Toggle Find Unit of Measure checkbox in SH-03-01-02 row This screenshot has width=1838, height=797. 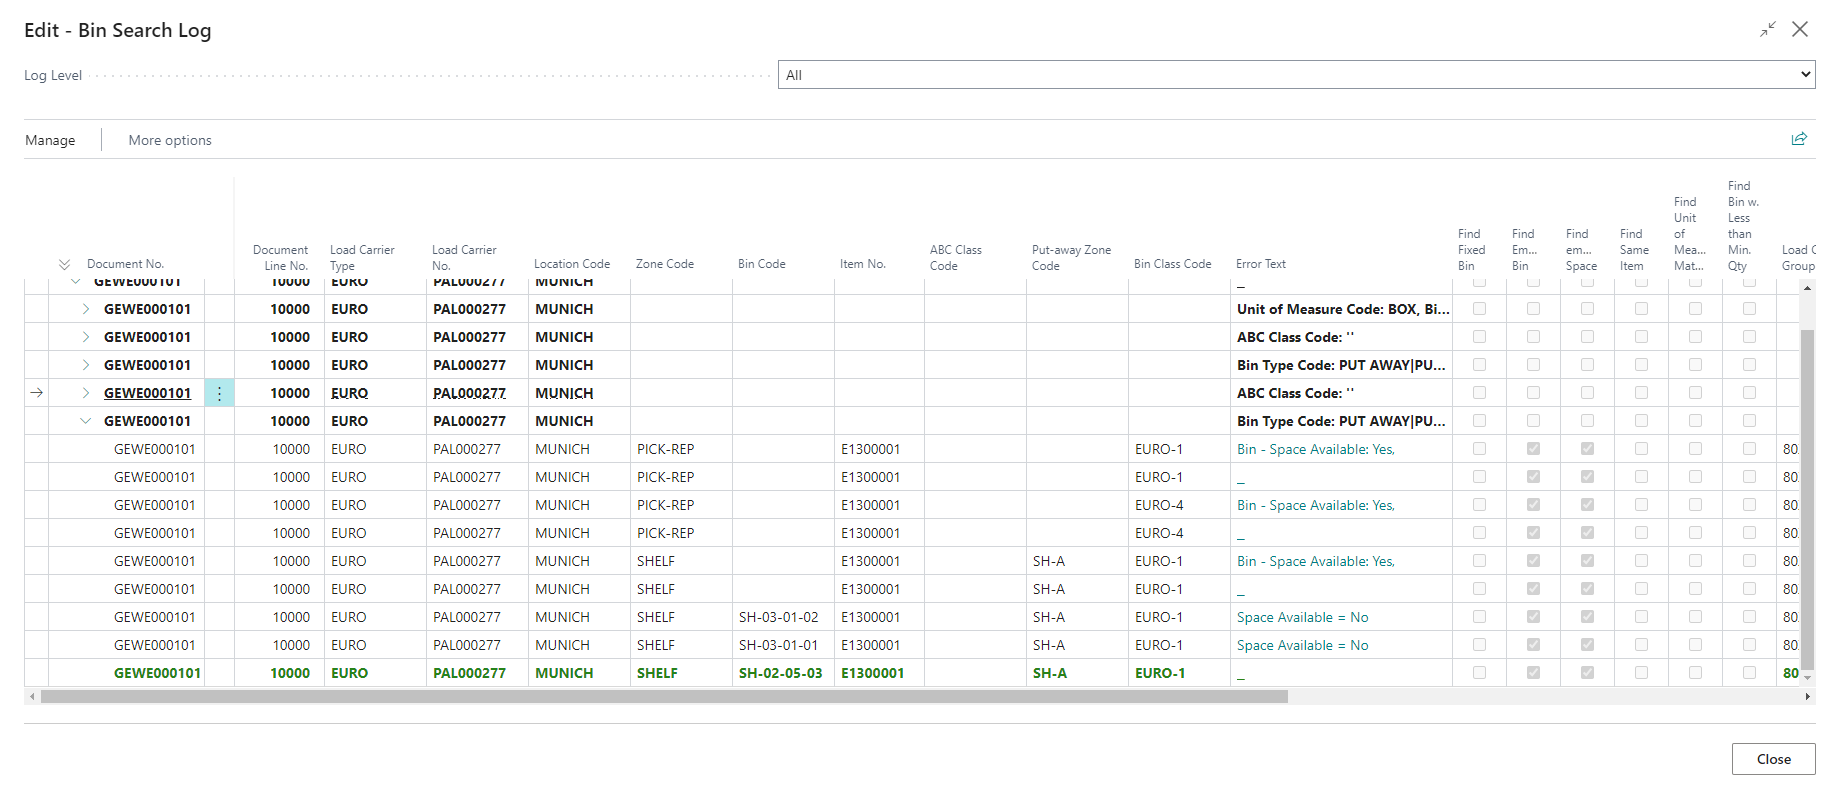1695,617
